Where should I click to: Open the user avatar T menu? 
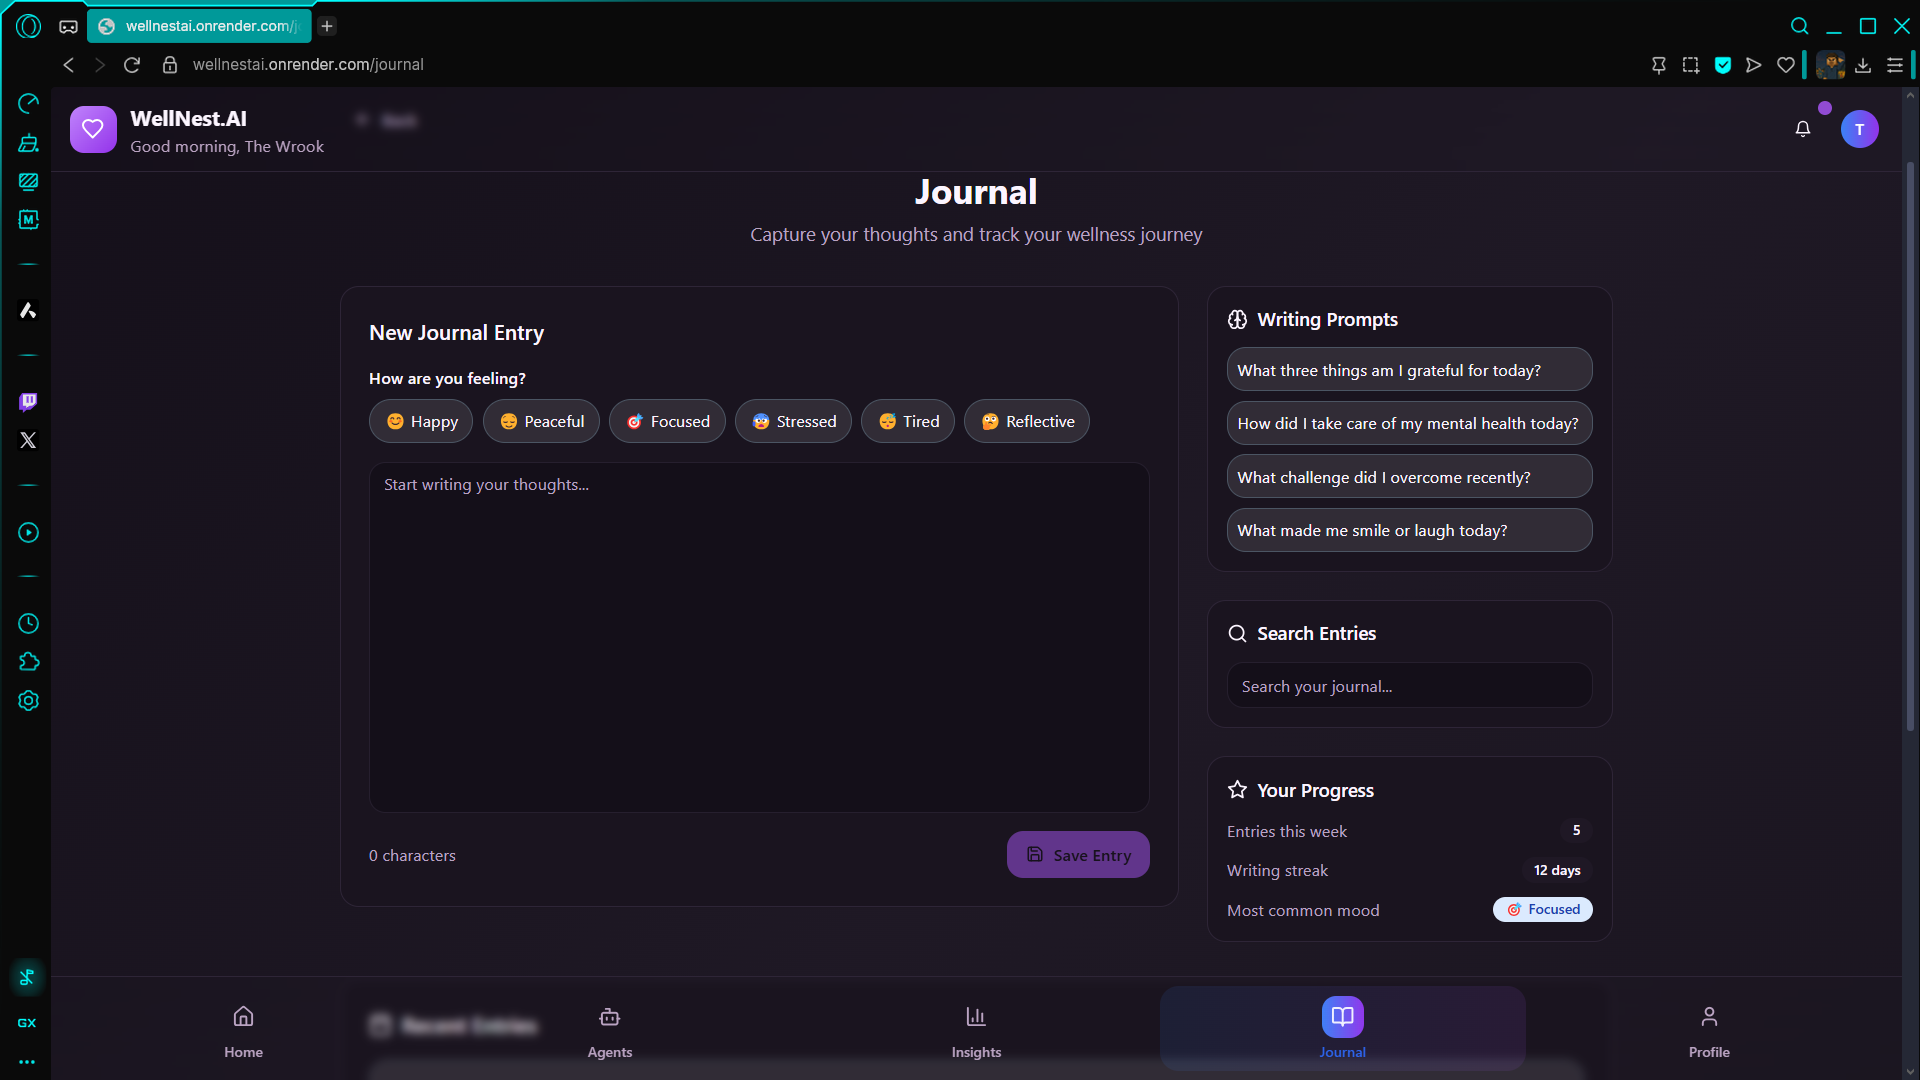click(1859, 129)
